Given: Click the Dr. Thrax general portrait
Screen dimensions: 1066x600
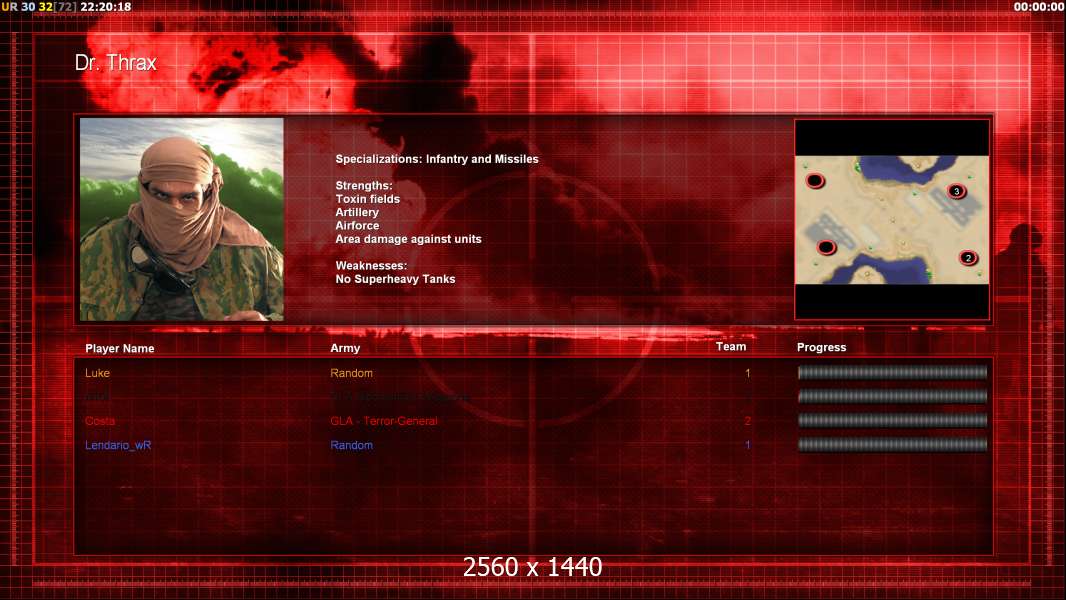Looking at the screenshot, I should 182,219.
